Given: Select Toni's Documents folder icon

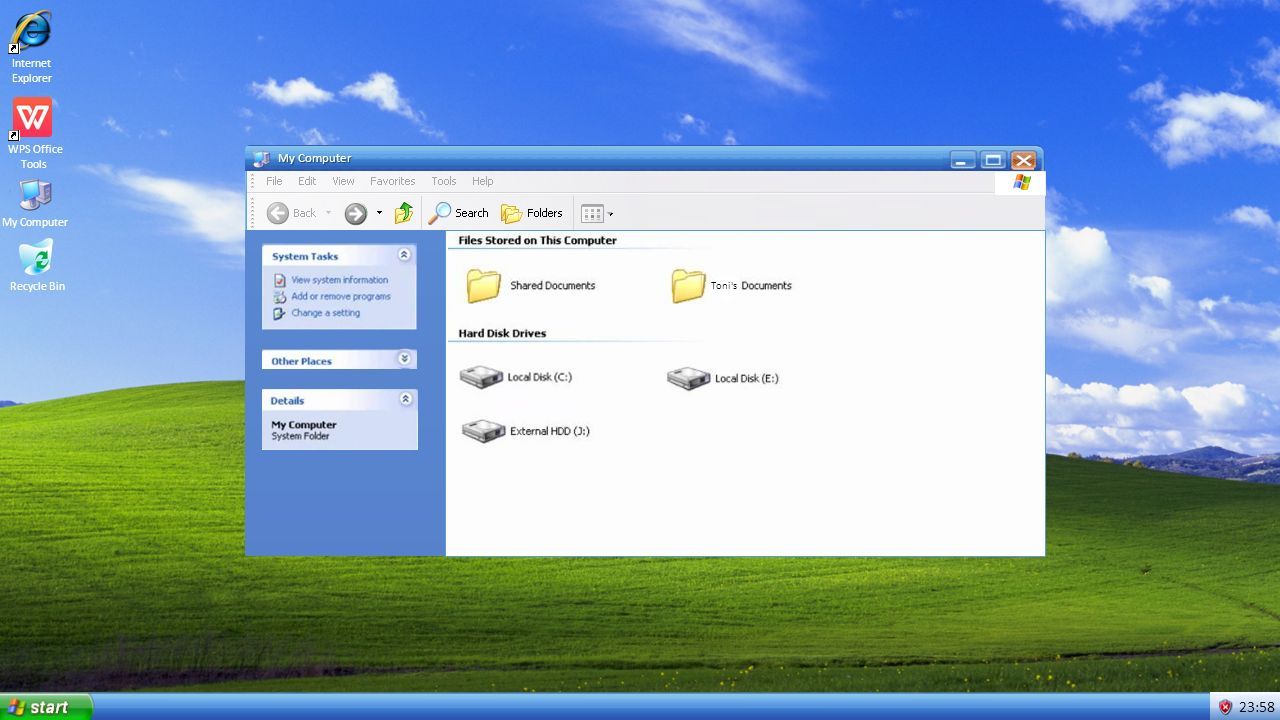Looking at the screenshot, I should click(x=688, y=286).
